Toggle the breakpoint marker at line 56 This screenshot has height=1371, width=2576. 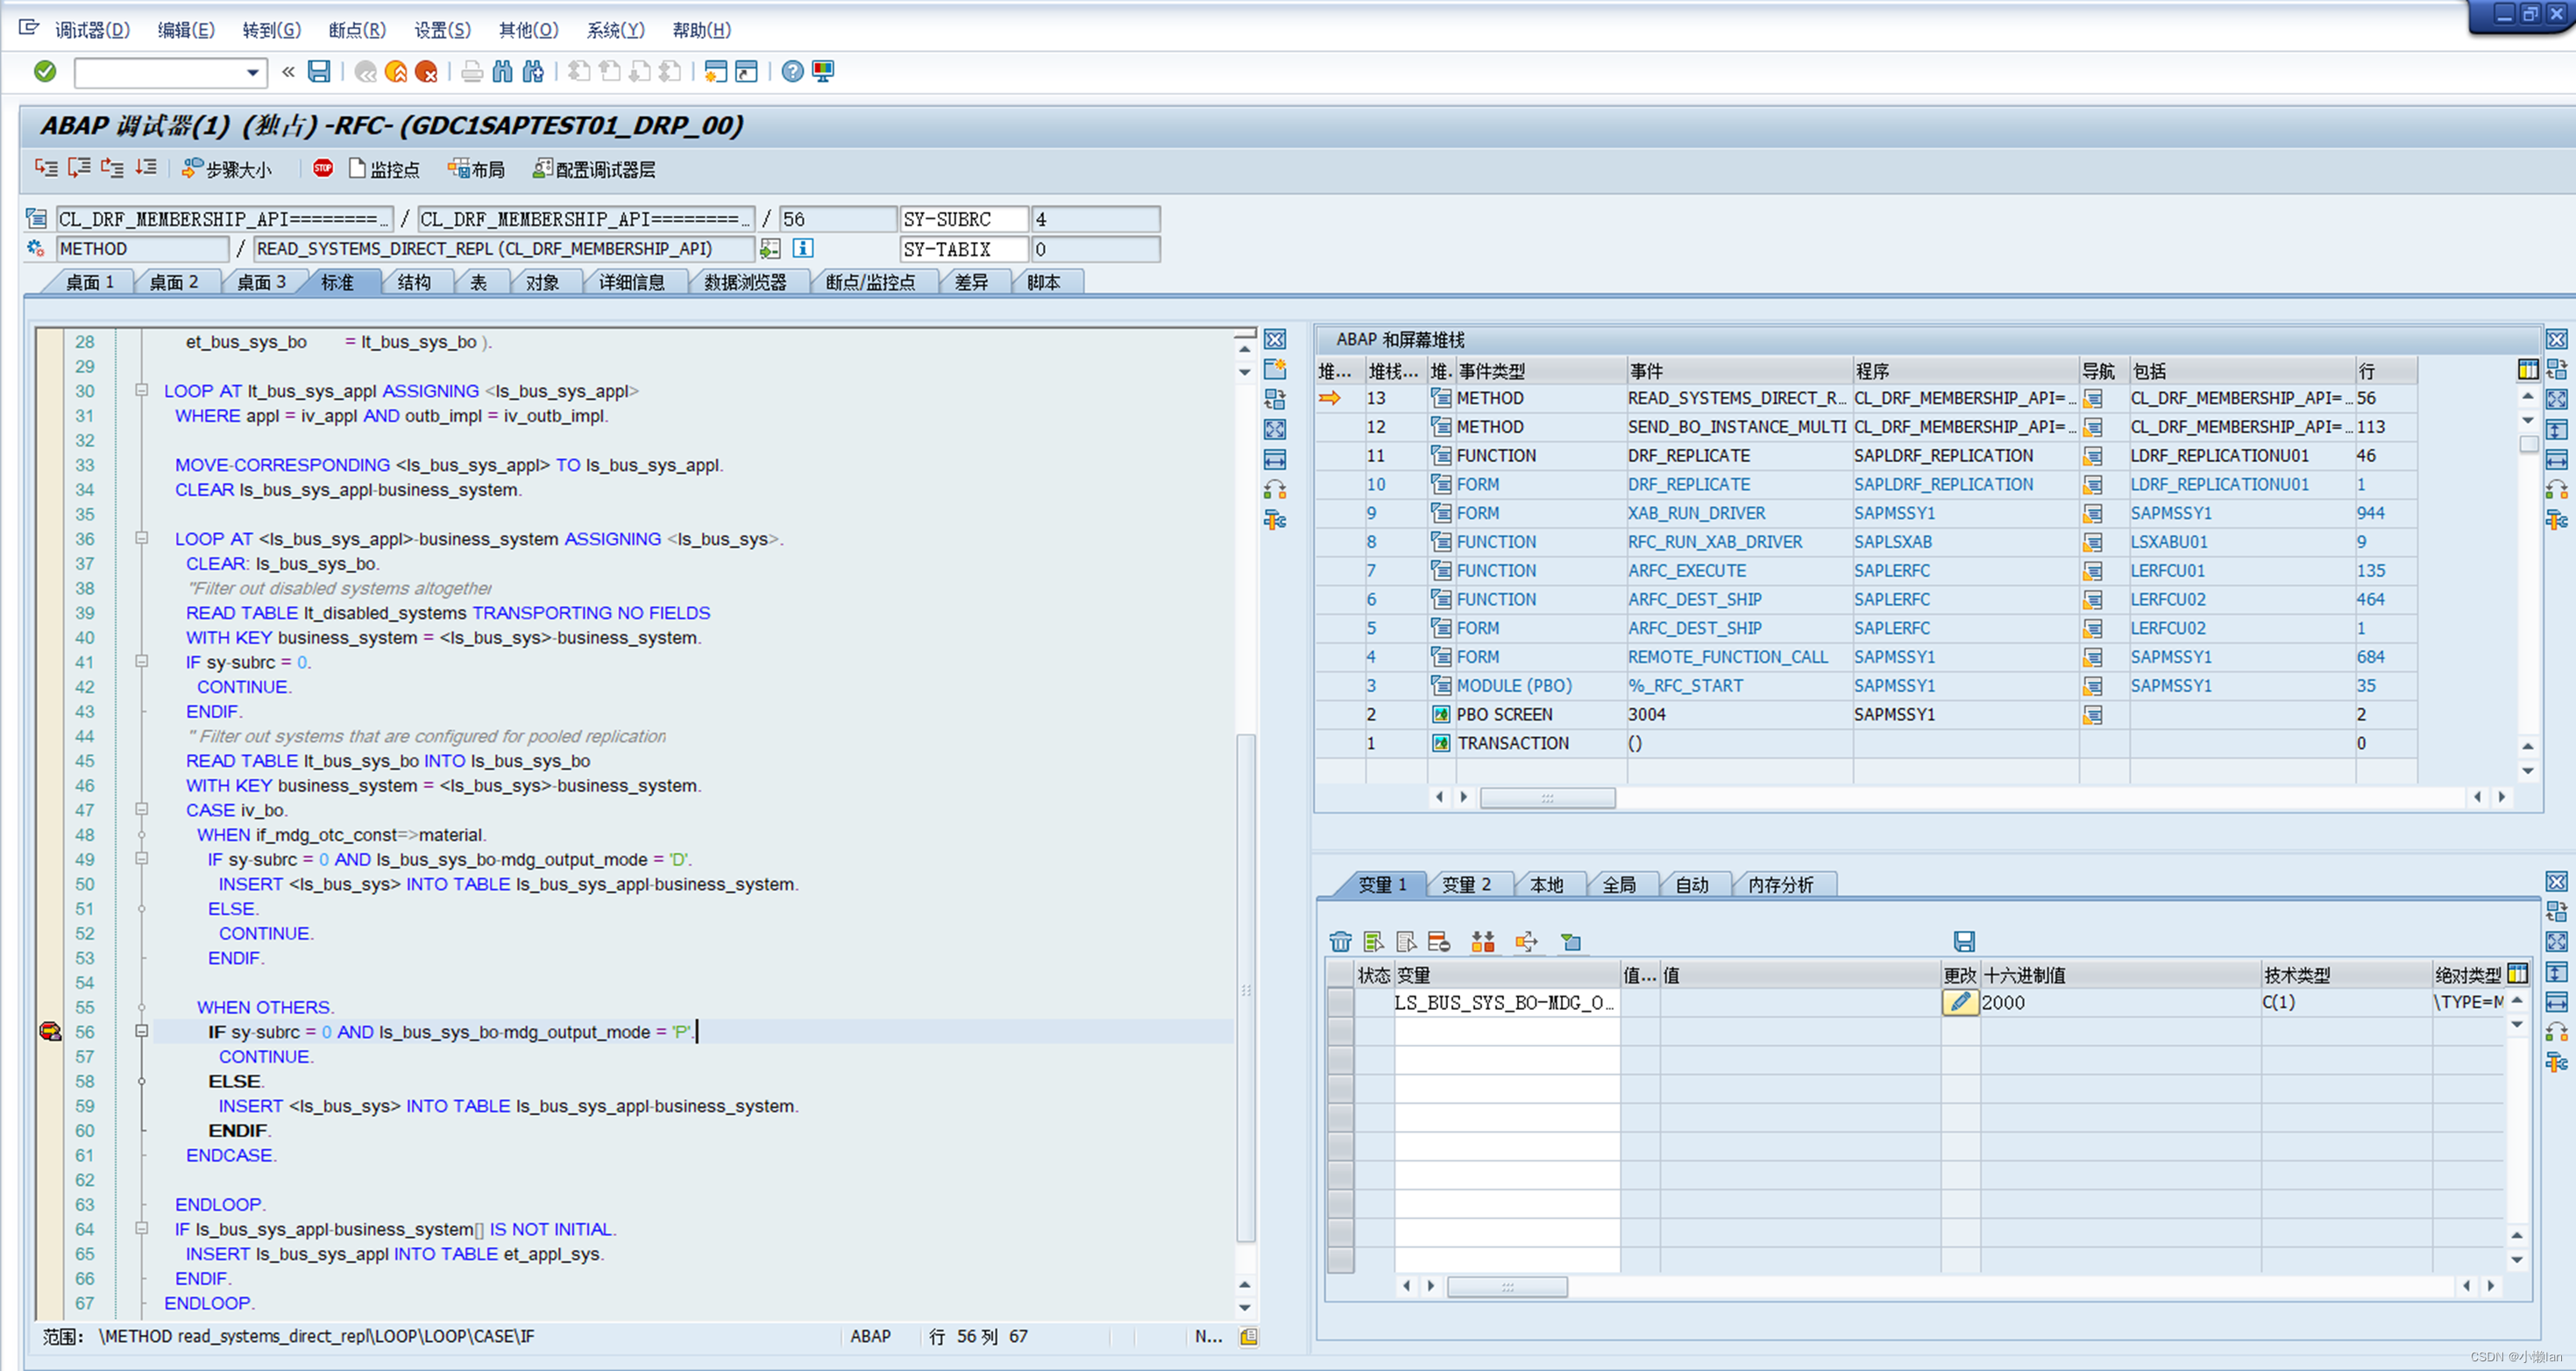pyautogui.click(x=50, y=1031)
